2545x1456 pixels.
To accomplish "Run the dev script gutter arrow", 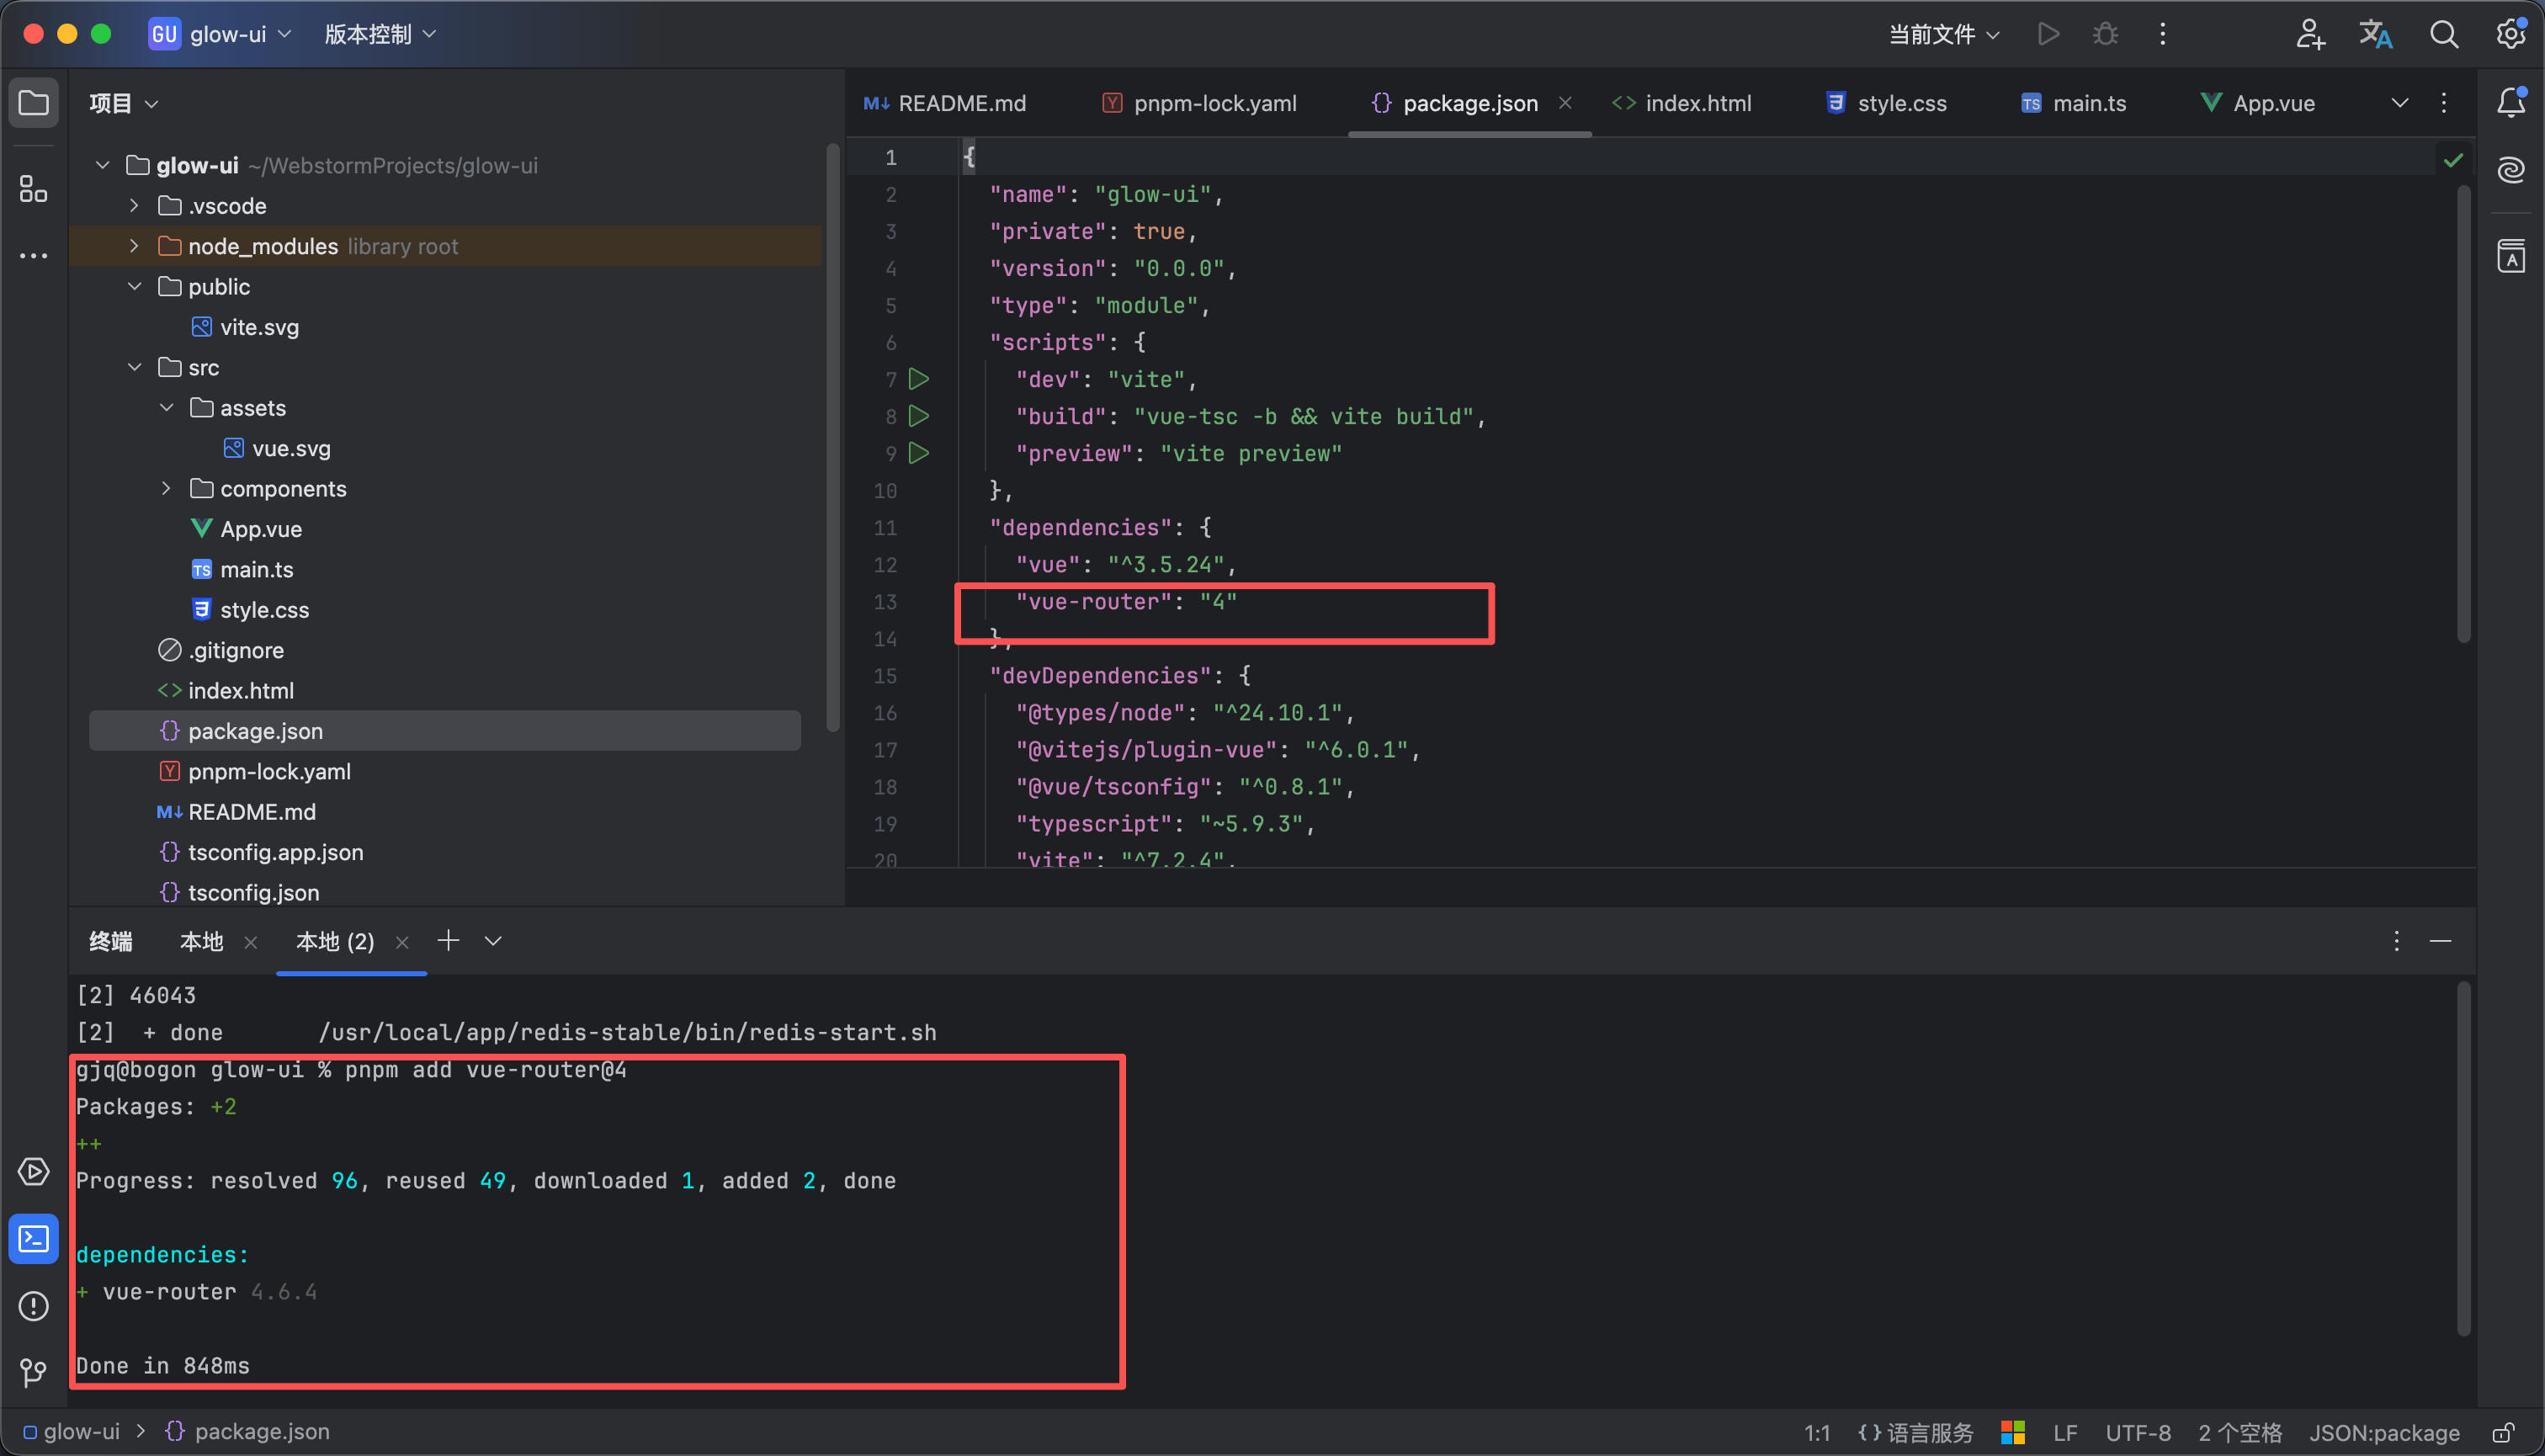I will pos(918,379).
